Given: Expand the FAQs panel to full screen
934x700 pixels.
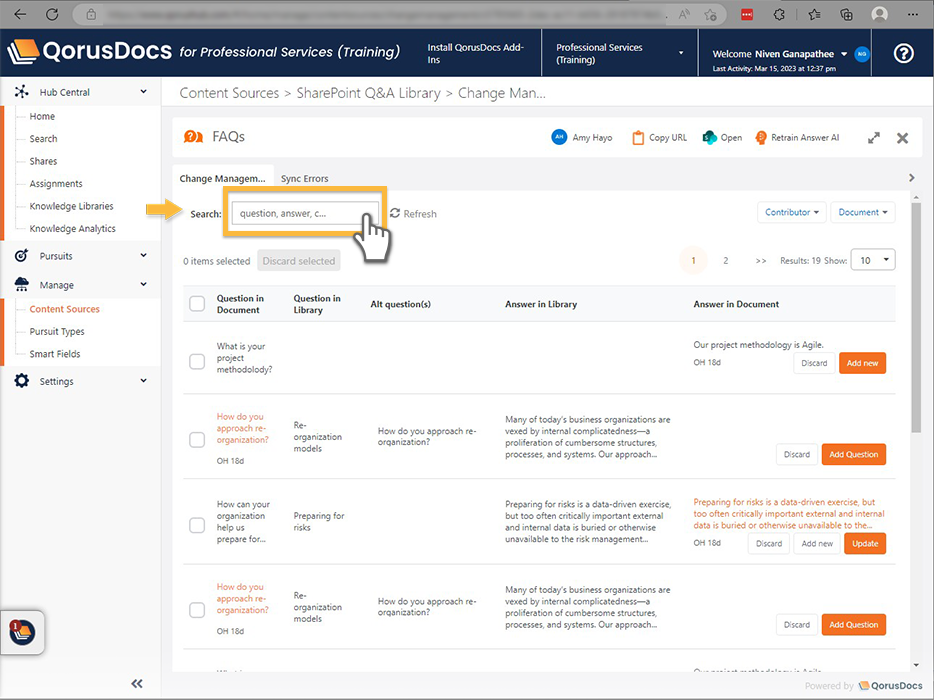Looking at the screenshot, I should point(873,138).
